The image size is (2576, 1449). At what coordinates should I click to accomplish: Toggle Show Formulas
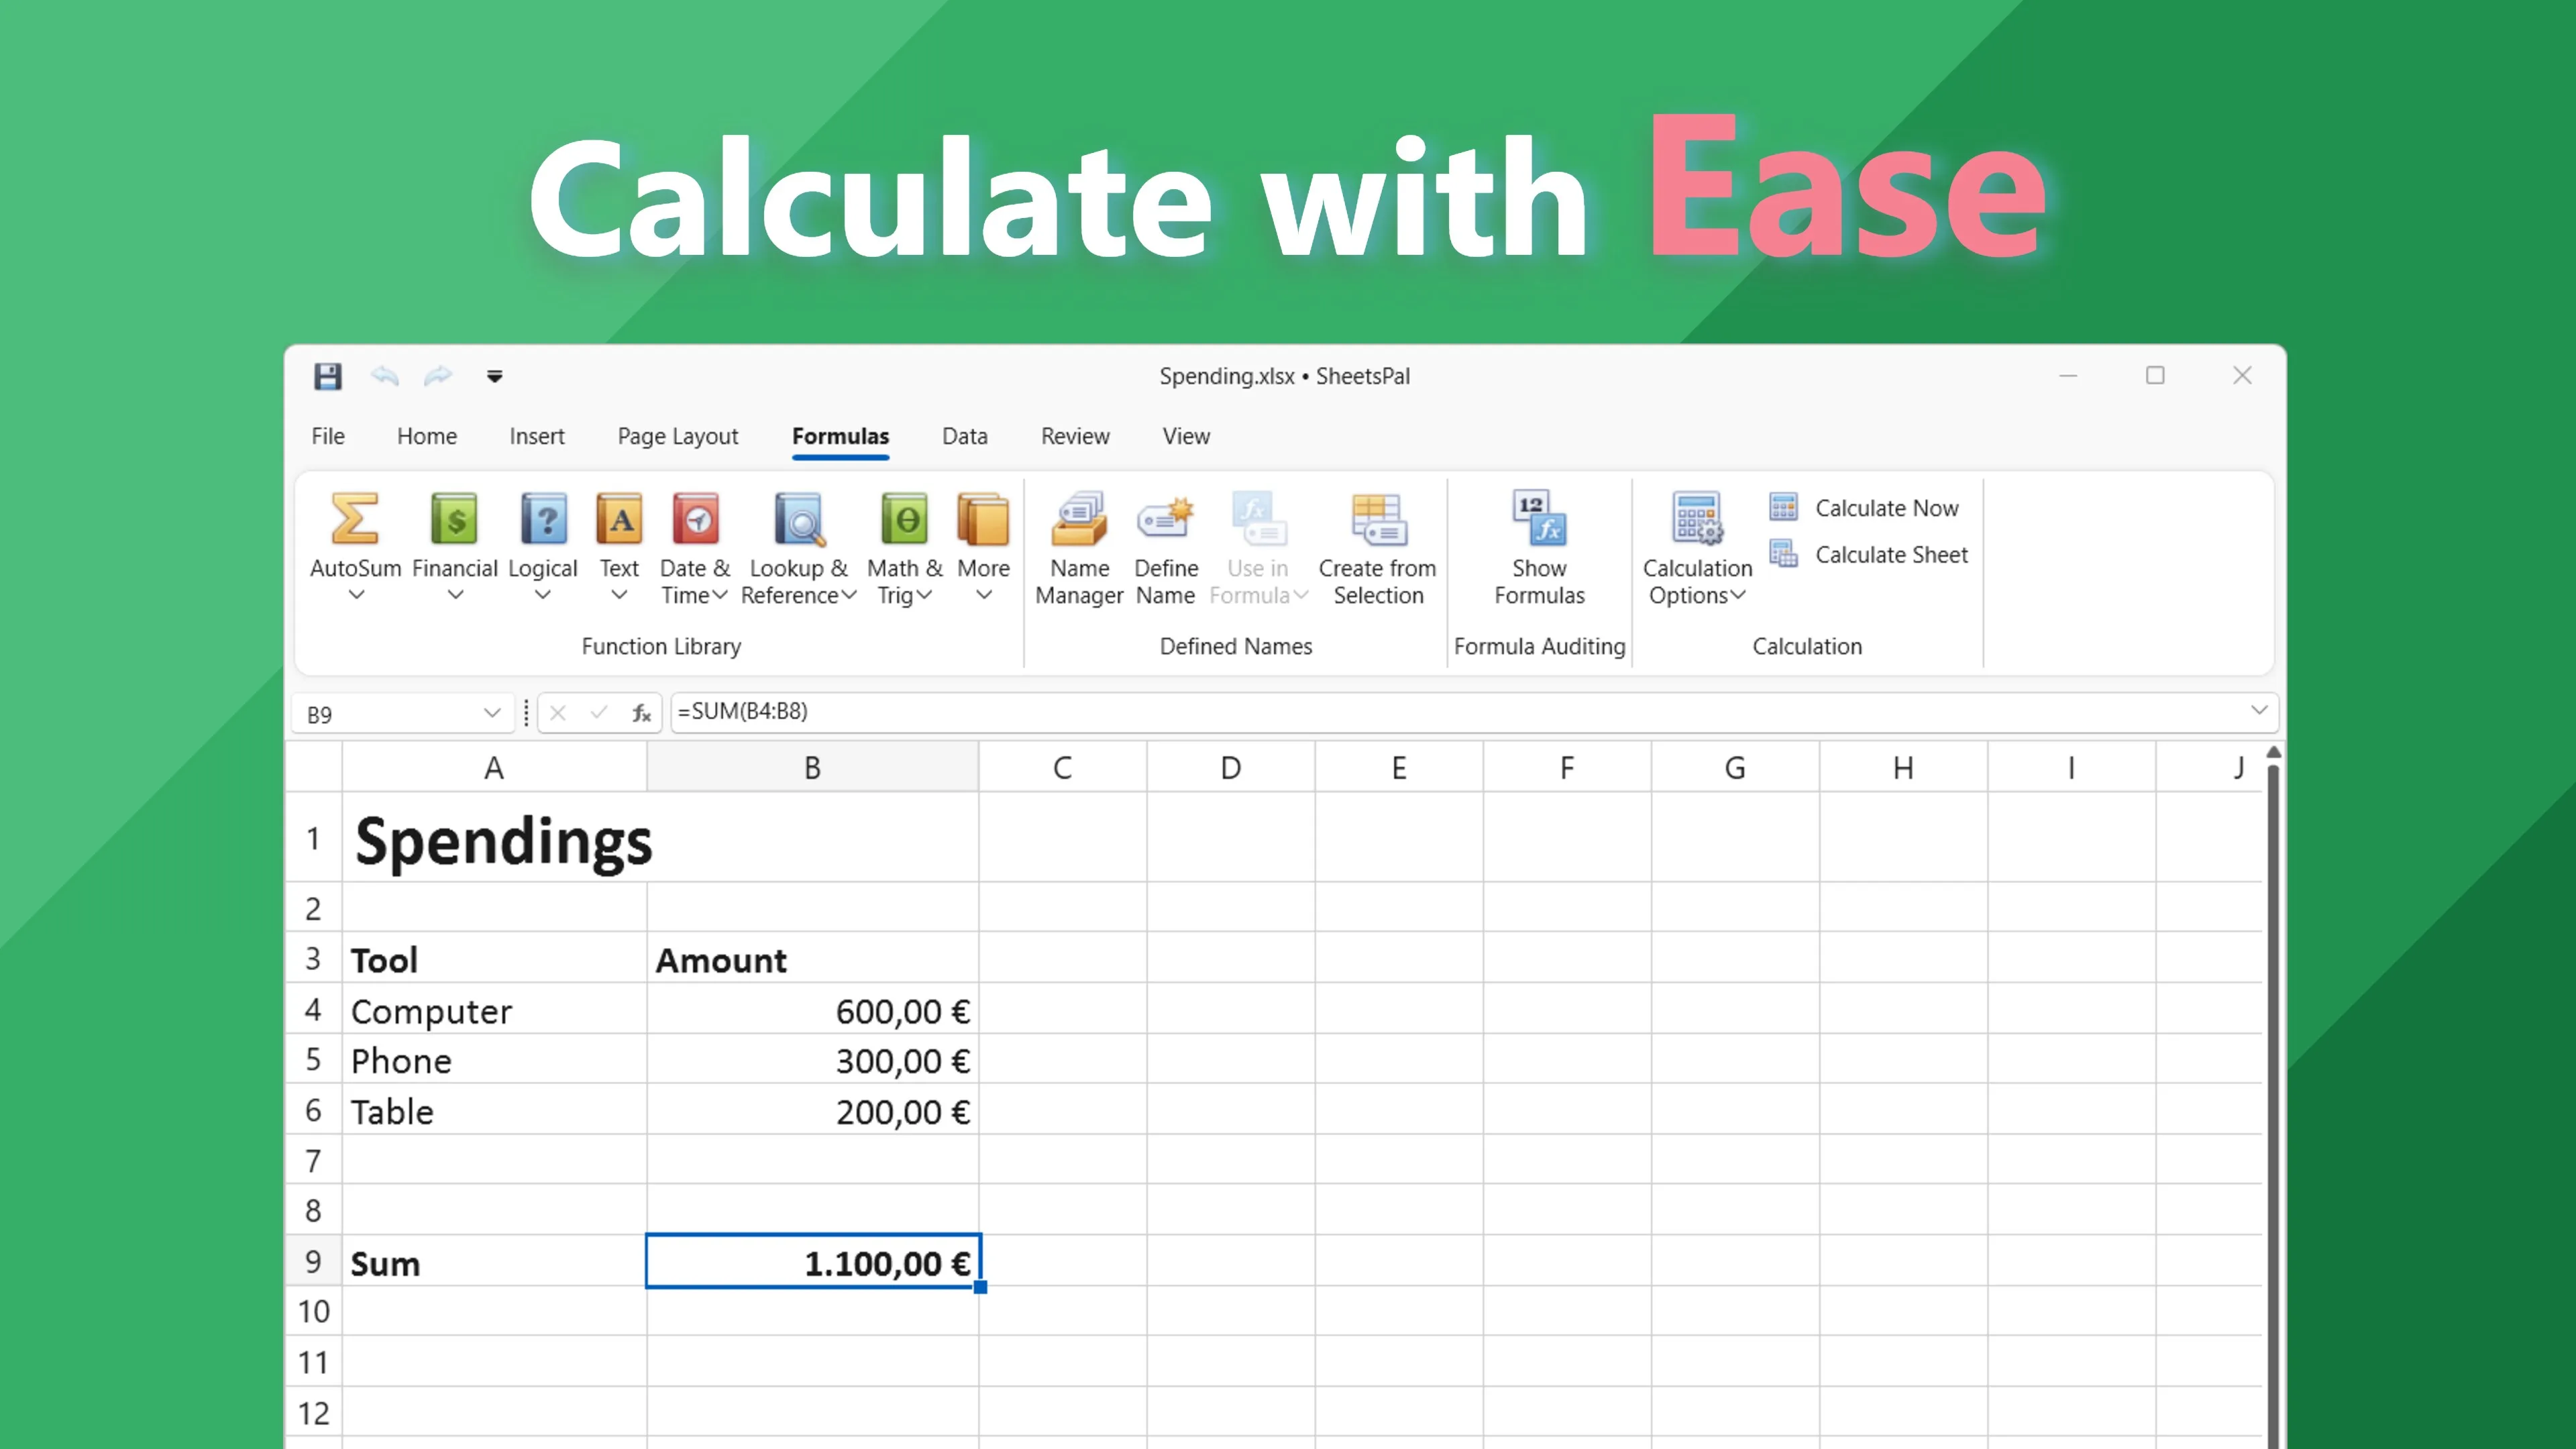point(1539,548)
